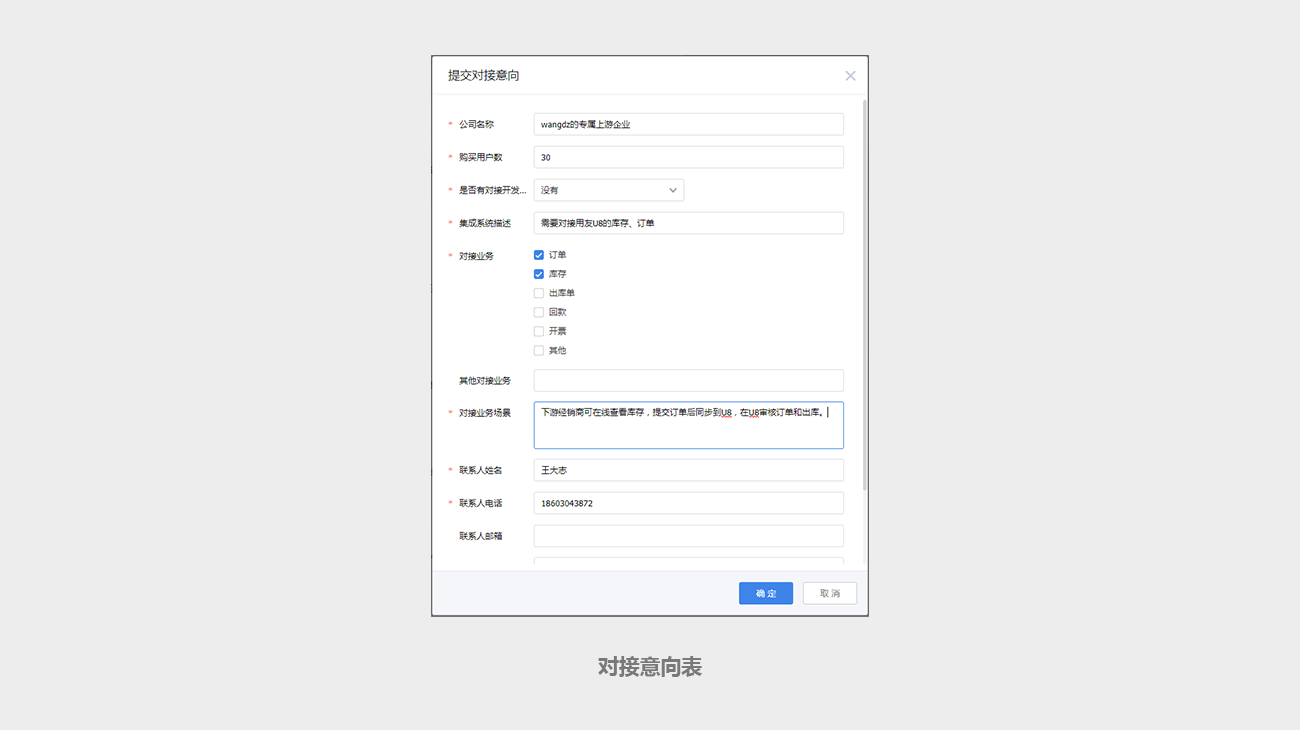Check the 开票 checkbox
This screenshot has height=730, width=1300.
[539, 331]
